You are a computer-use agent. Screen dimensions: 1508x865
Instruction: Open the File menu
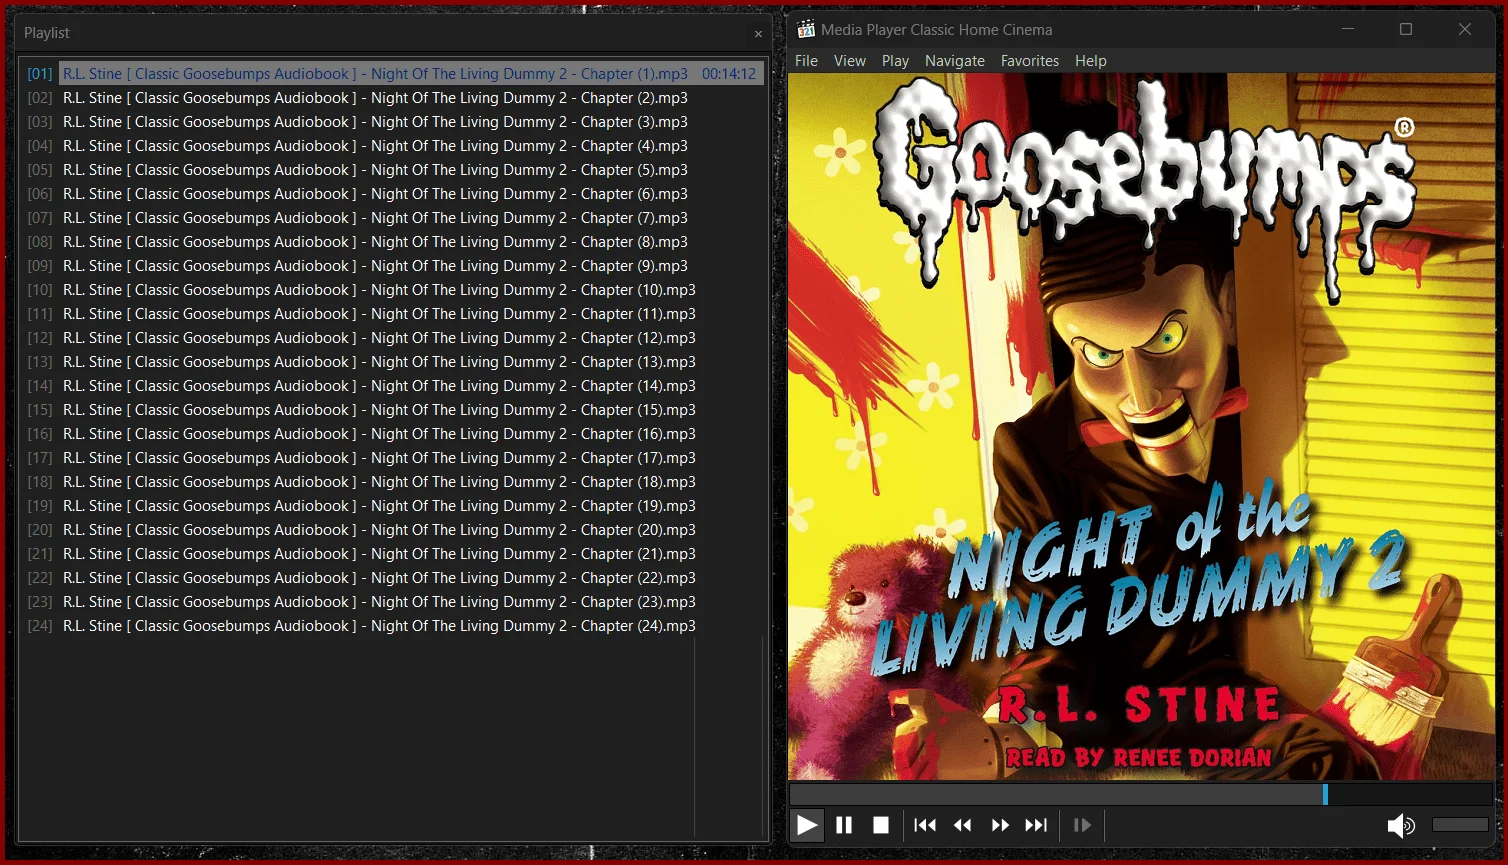(806, 61)
